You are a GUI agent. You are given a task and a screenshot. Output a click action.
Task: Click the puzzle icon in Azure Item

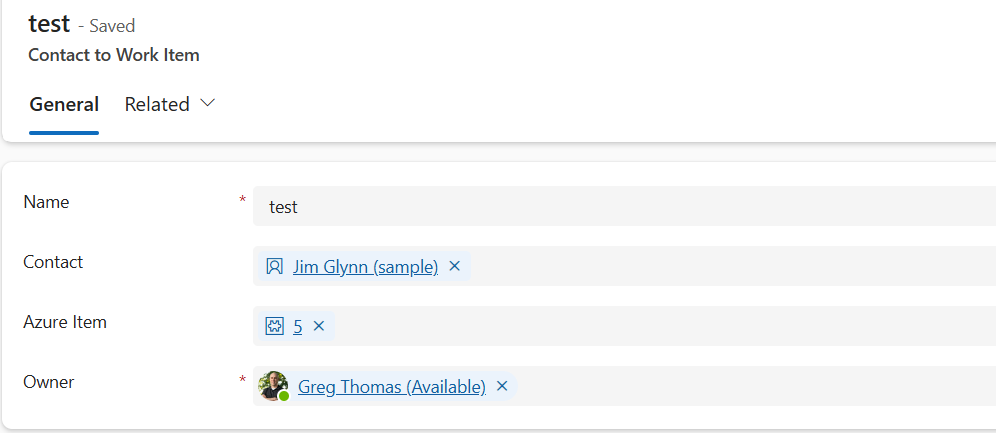pyautogui.click(x=274, y=326)
